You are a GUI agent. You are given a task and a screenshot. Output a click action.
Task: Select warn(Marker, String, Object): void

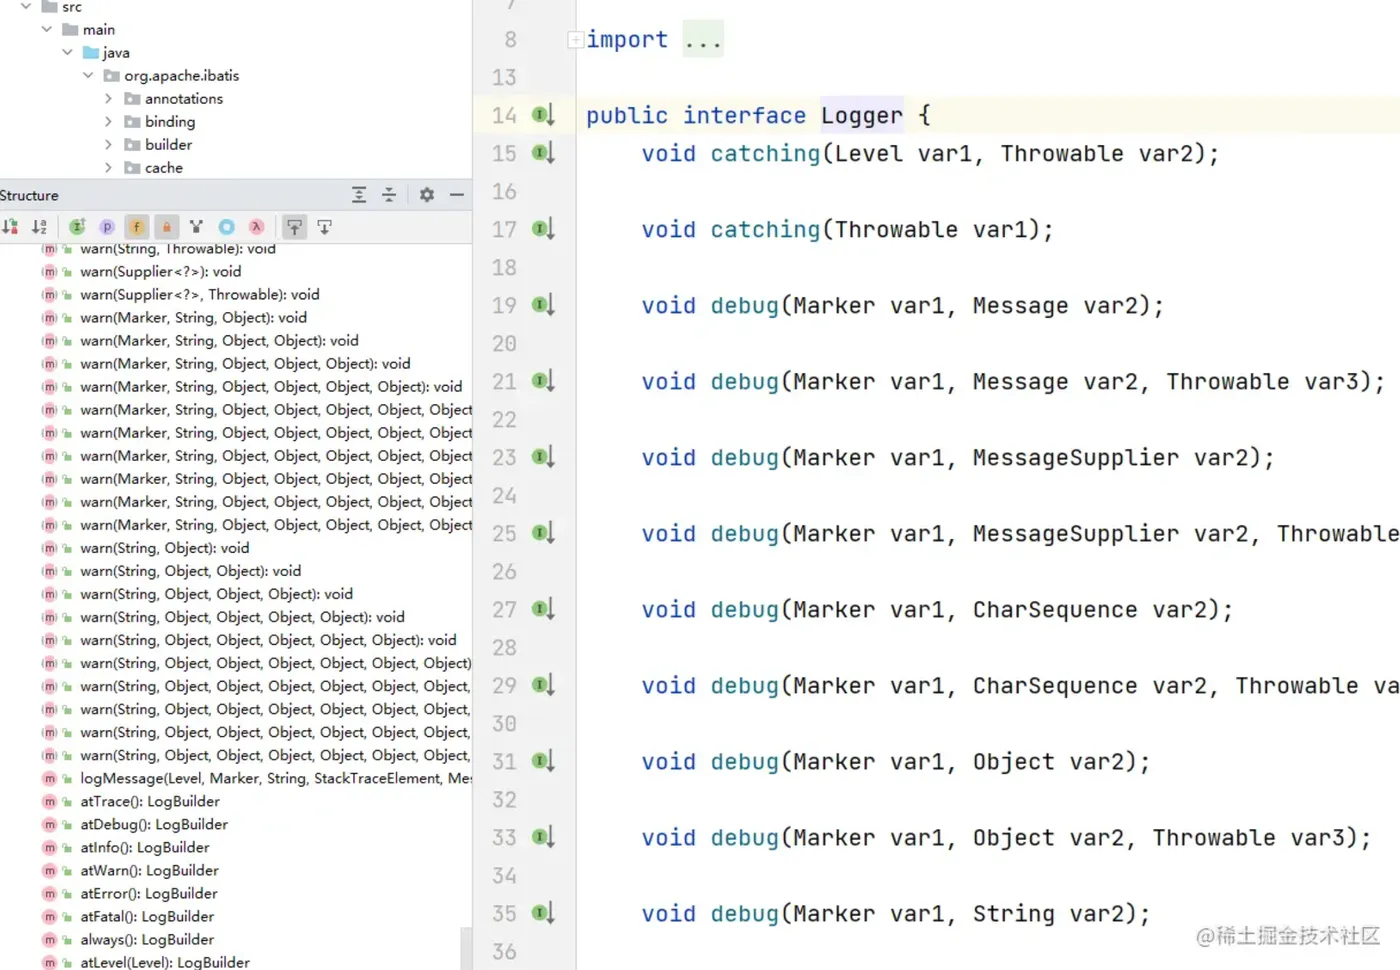[x=193, y=317]
